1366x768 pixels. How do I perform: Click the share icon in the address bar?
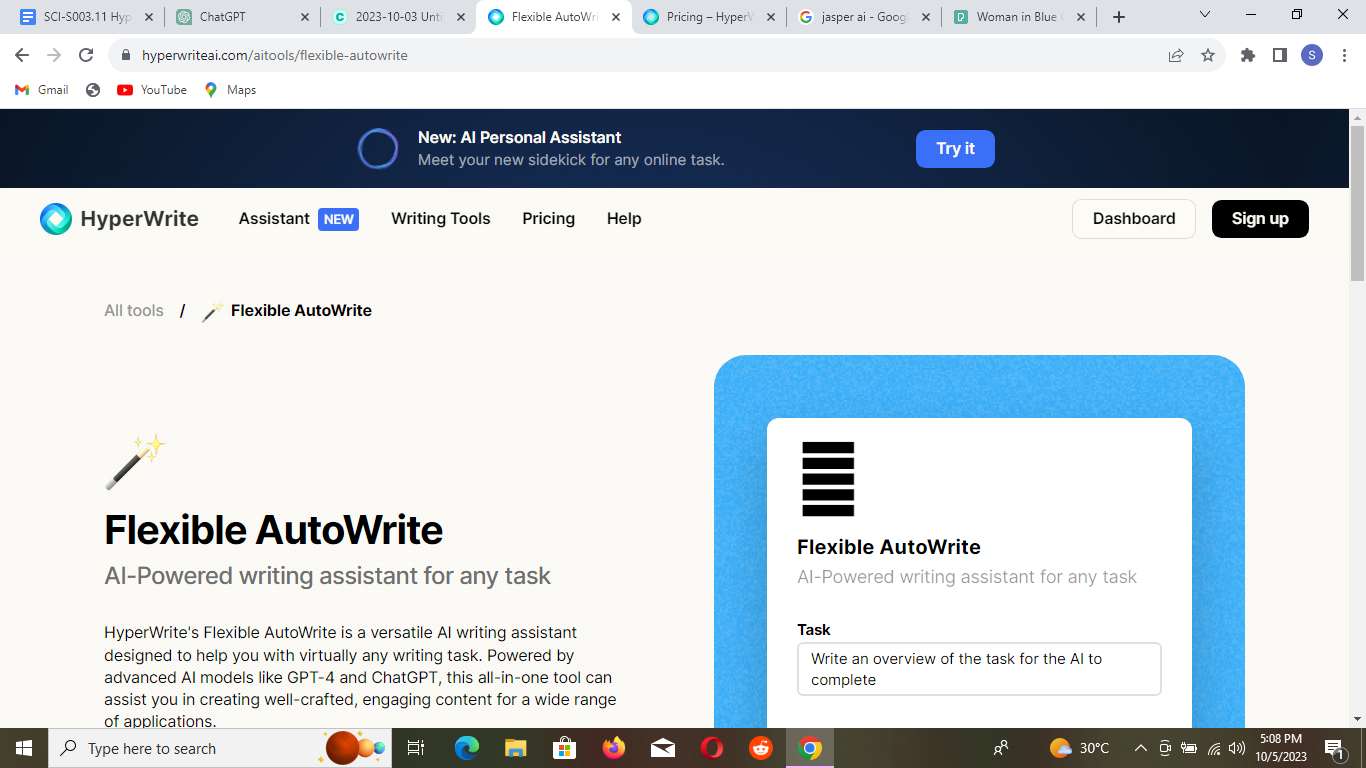pyautogui.click(x=1175, y=55)
